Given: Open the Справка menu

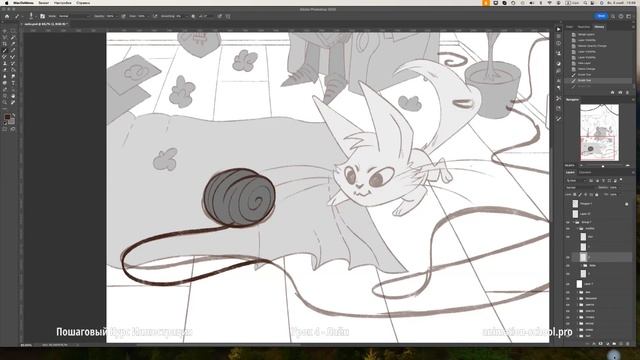Looking at the screenshot, I should tap(83, 2).
